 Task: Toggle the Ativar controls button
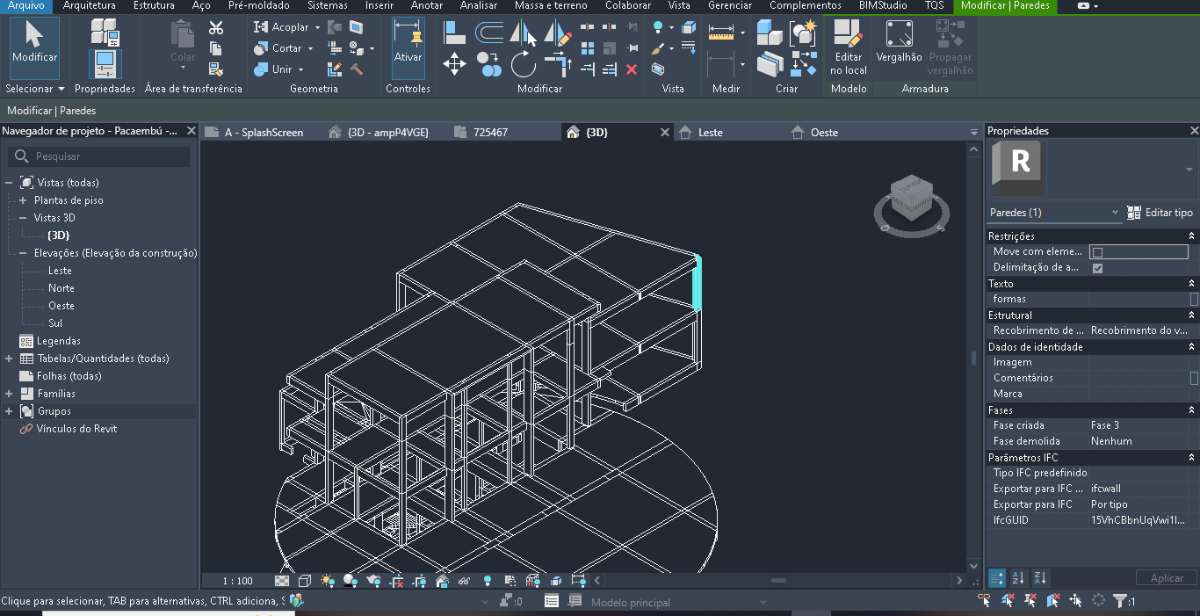(408, 46)
